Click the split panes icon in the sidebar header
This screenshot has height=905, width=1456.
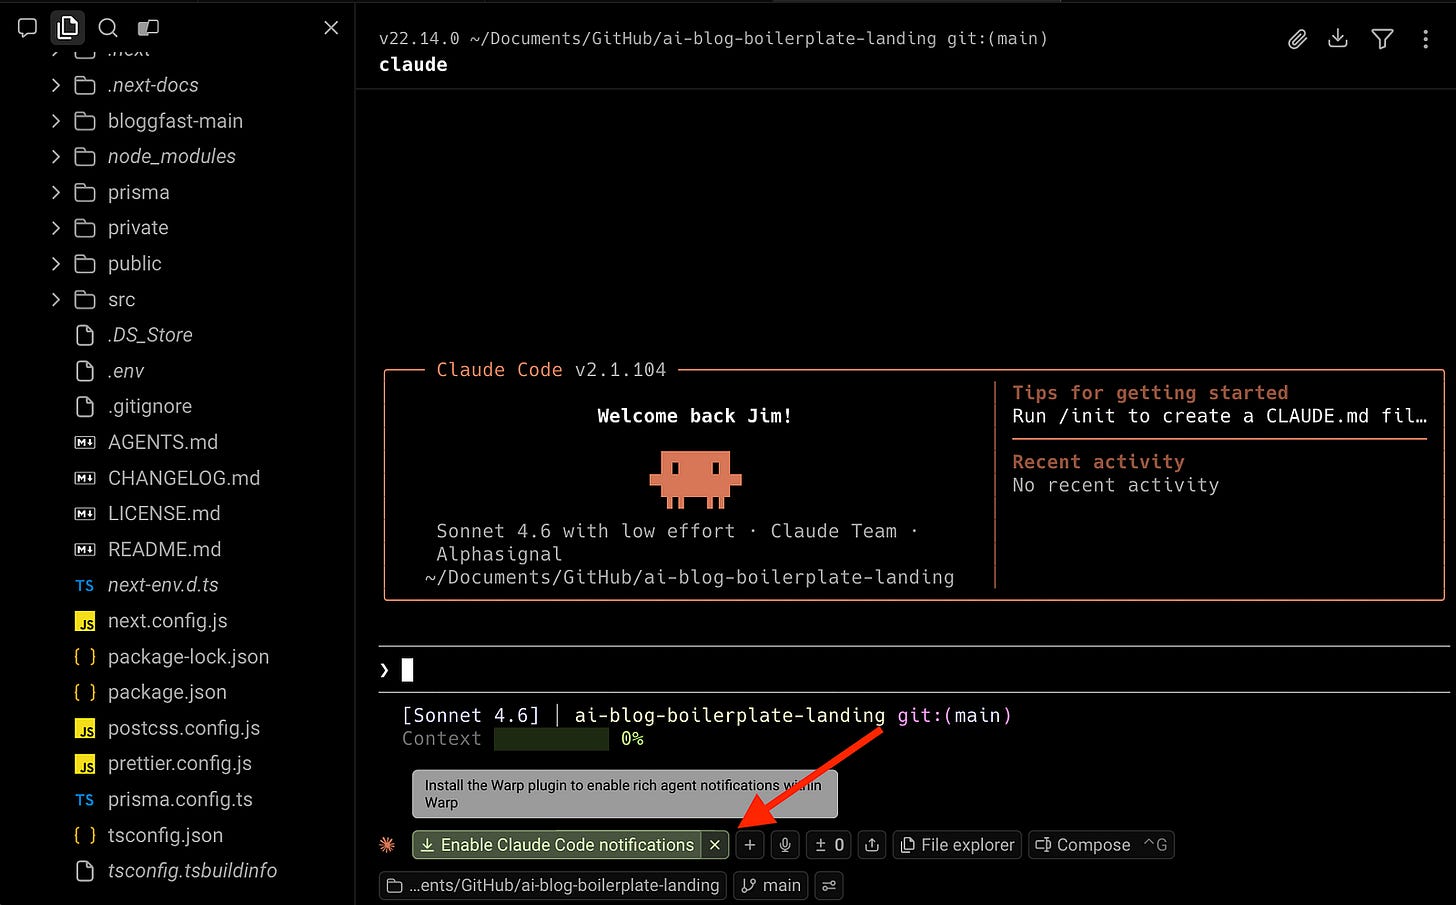[148, 28]
